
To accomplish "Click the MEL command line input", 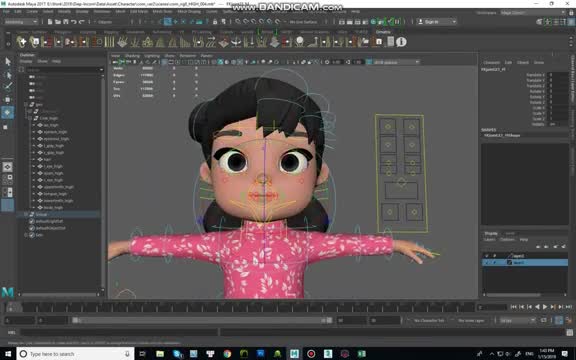I will pos(119,332).
